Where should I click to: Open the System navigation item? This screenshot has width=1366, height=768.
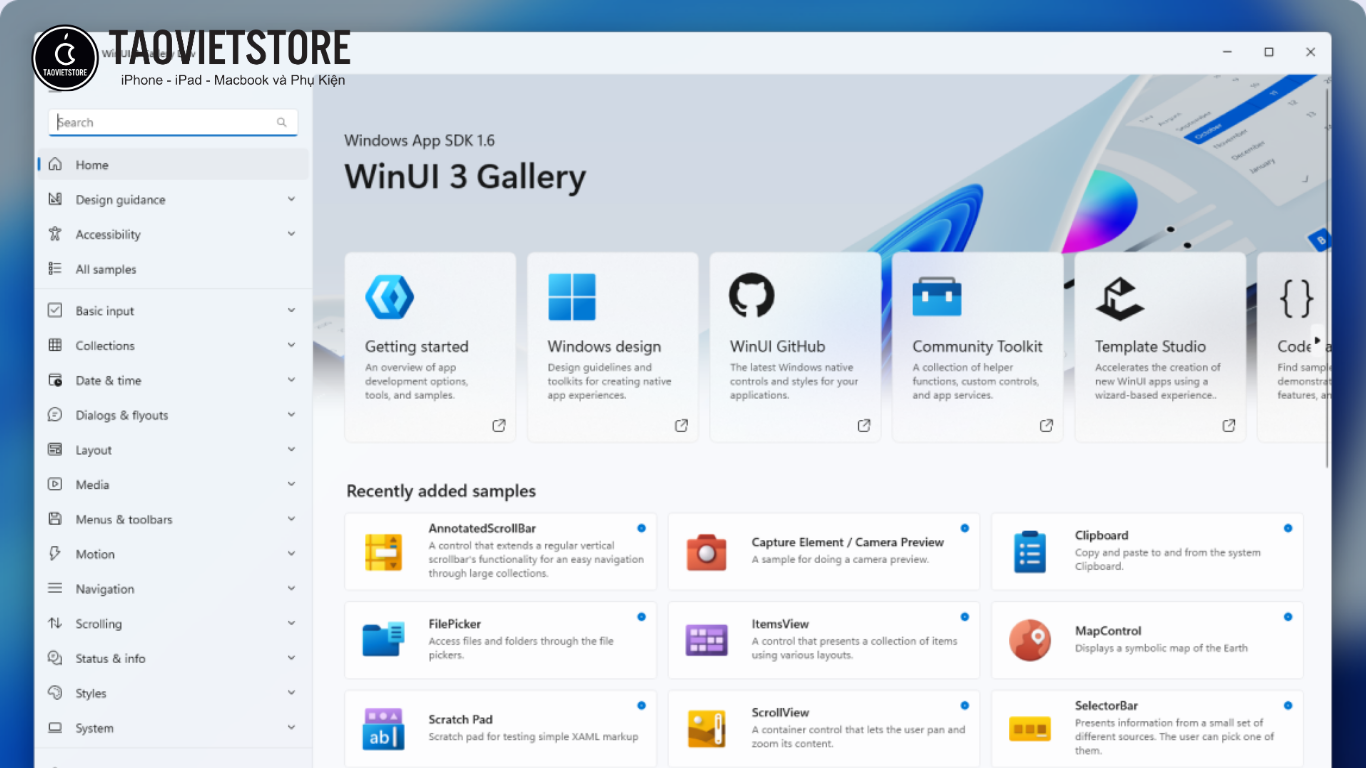tap(173, 728)
